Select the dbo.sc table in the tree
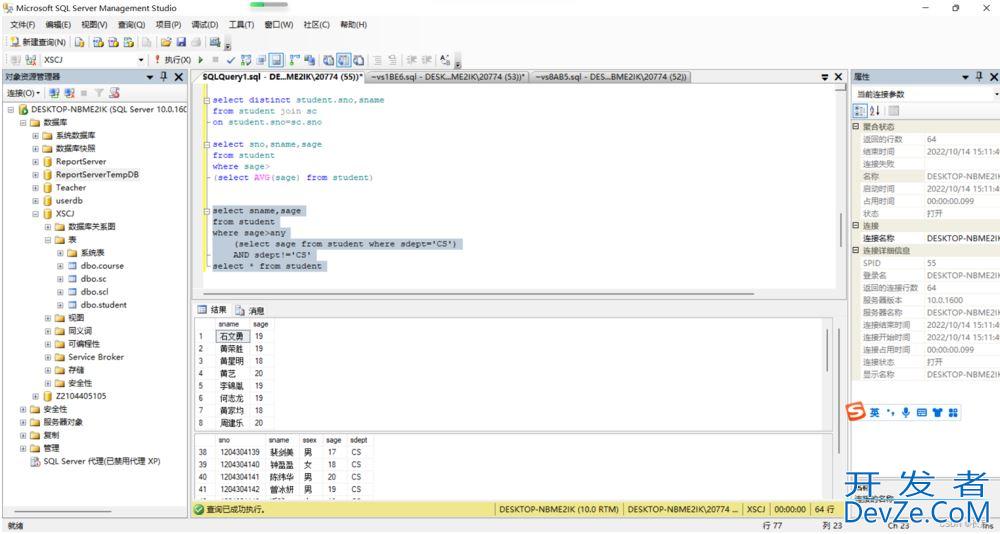 [x=93, y=279]
